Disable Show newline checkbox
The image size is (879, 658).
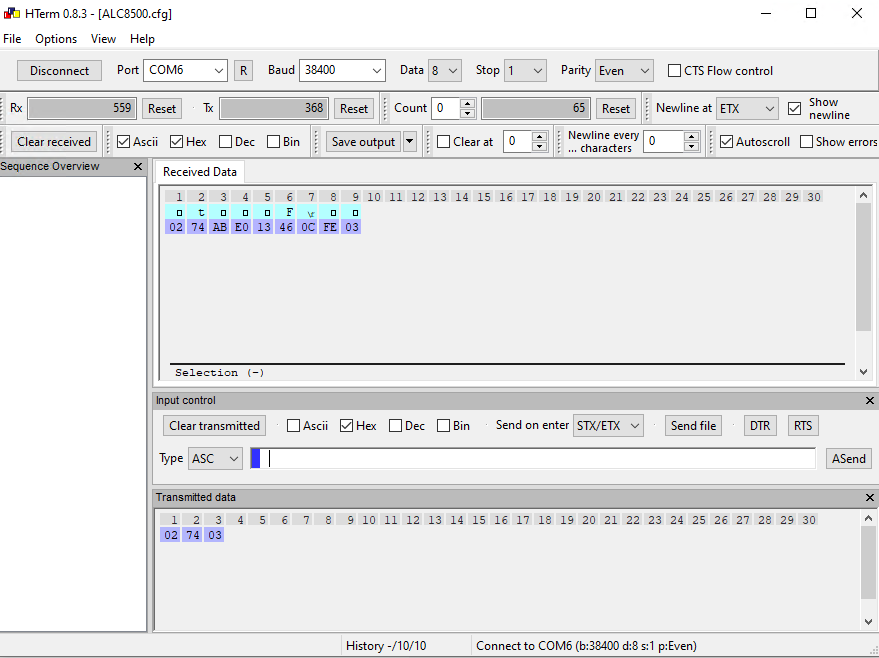point(794,108)
